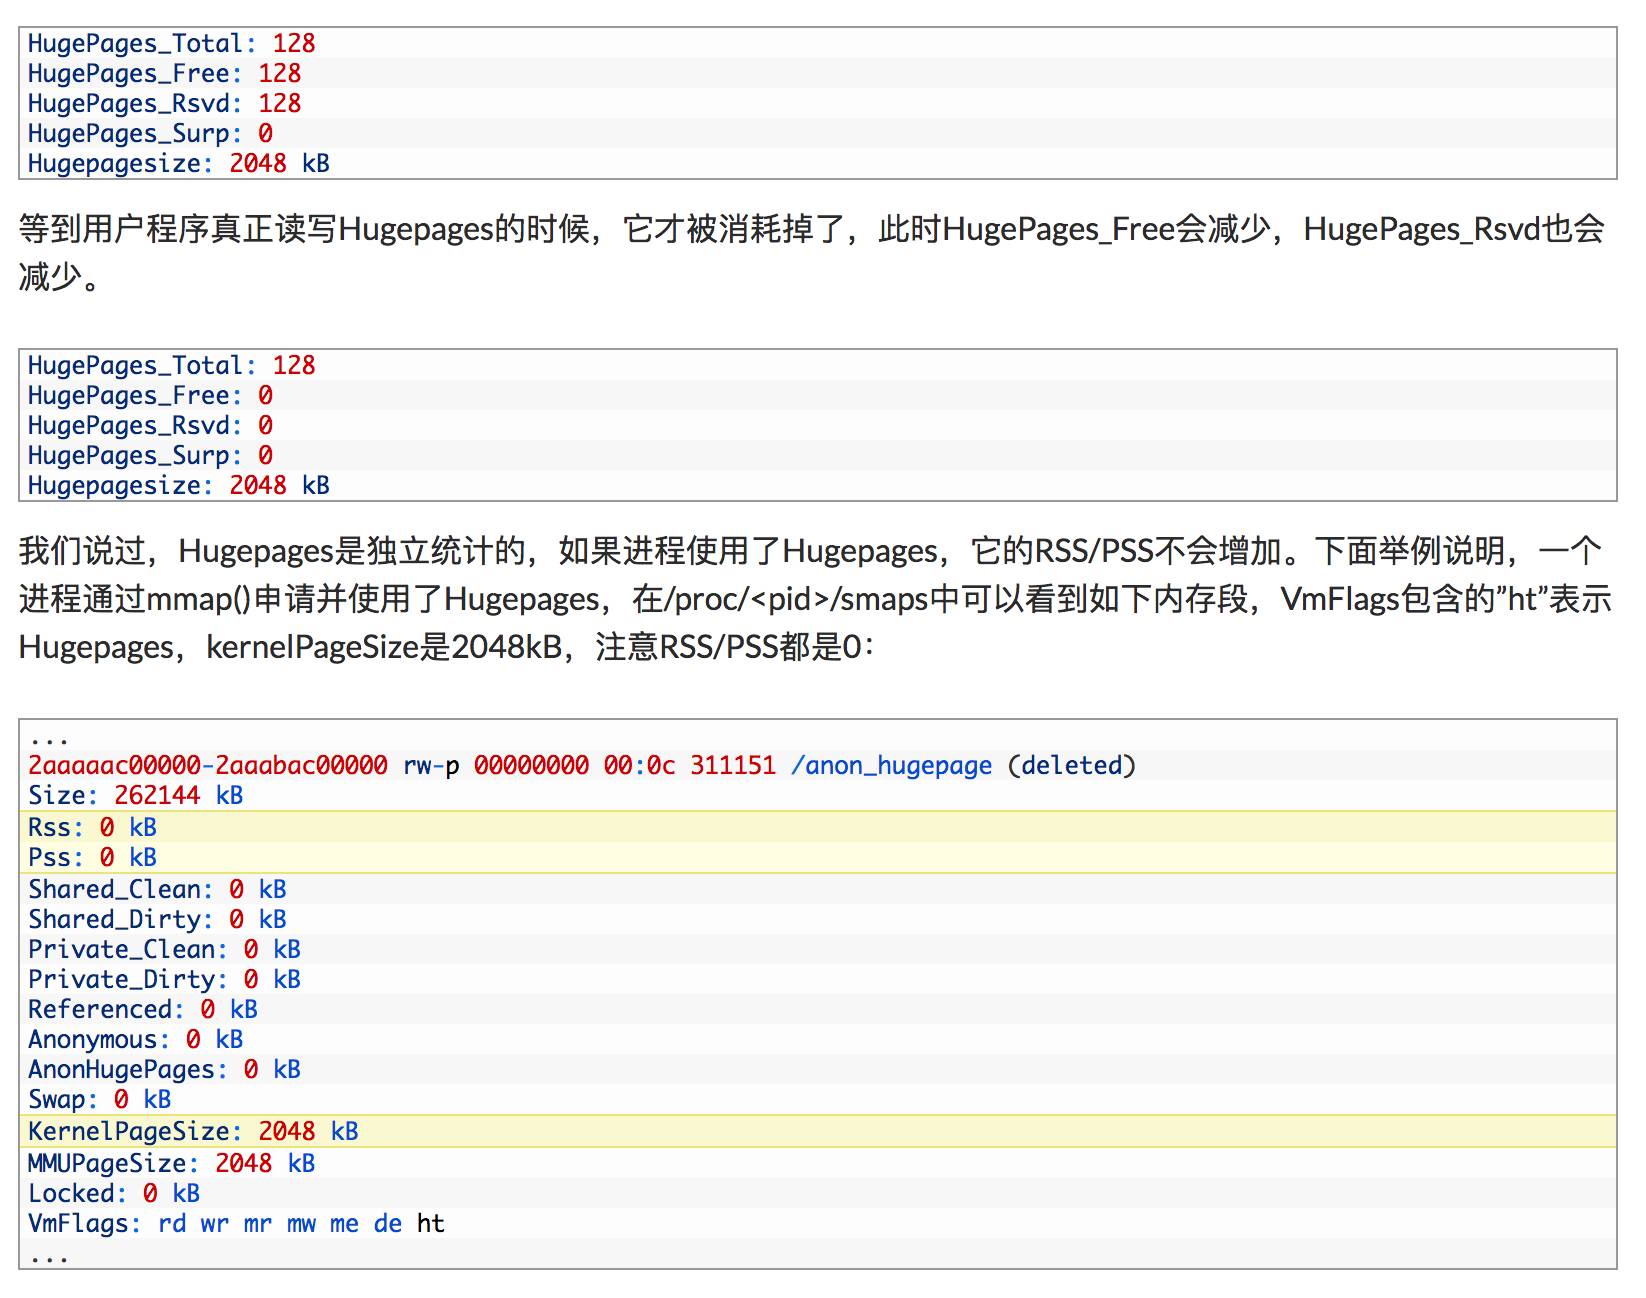Click the HugePages_Rsvd: 128 line
This screenshot has width=1646, height=1298.
164,104
